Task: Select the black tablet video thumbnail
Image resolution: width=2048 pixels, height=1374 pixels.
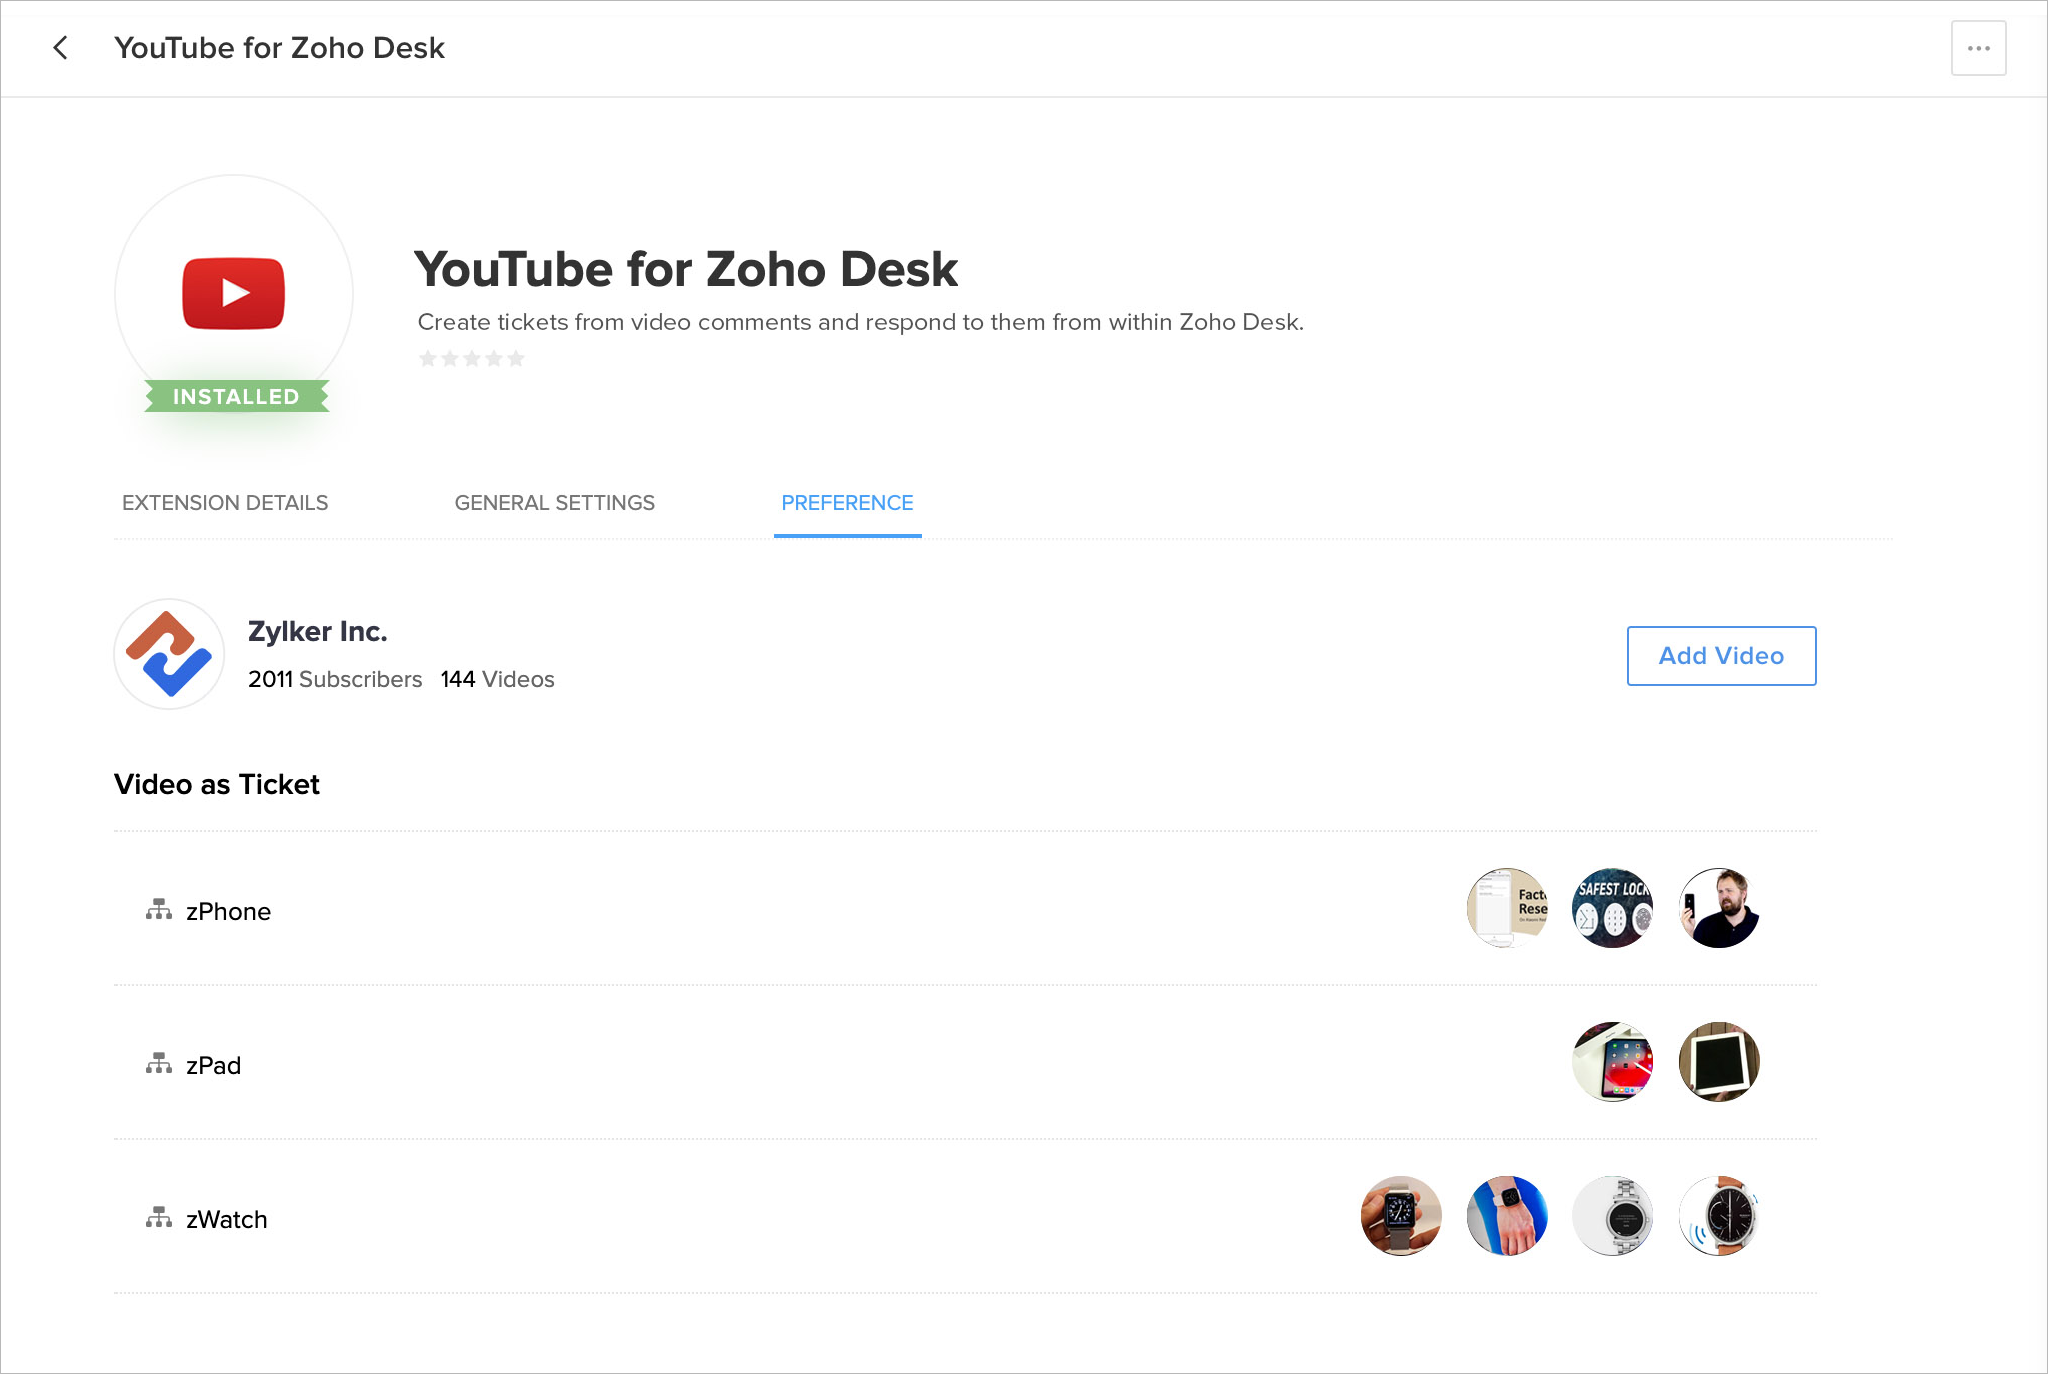Action: click(1718, 1062)
